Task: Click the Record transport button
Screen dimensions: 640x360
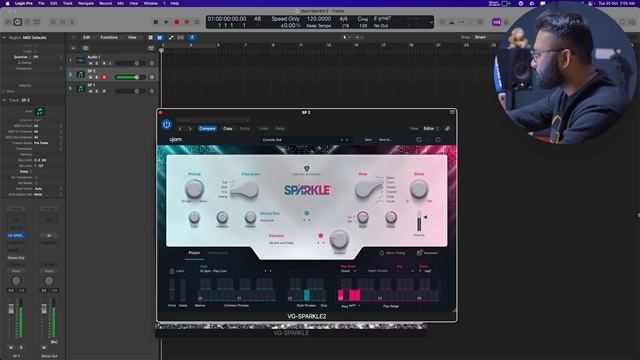Action: click(x=177, y=22)
